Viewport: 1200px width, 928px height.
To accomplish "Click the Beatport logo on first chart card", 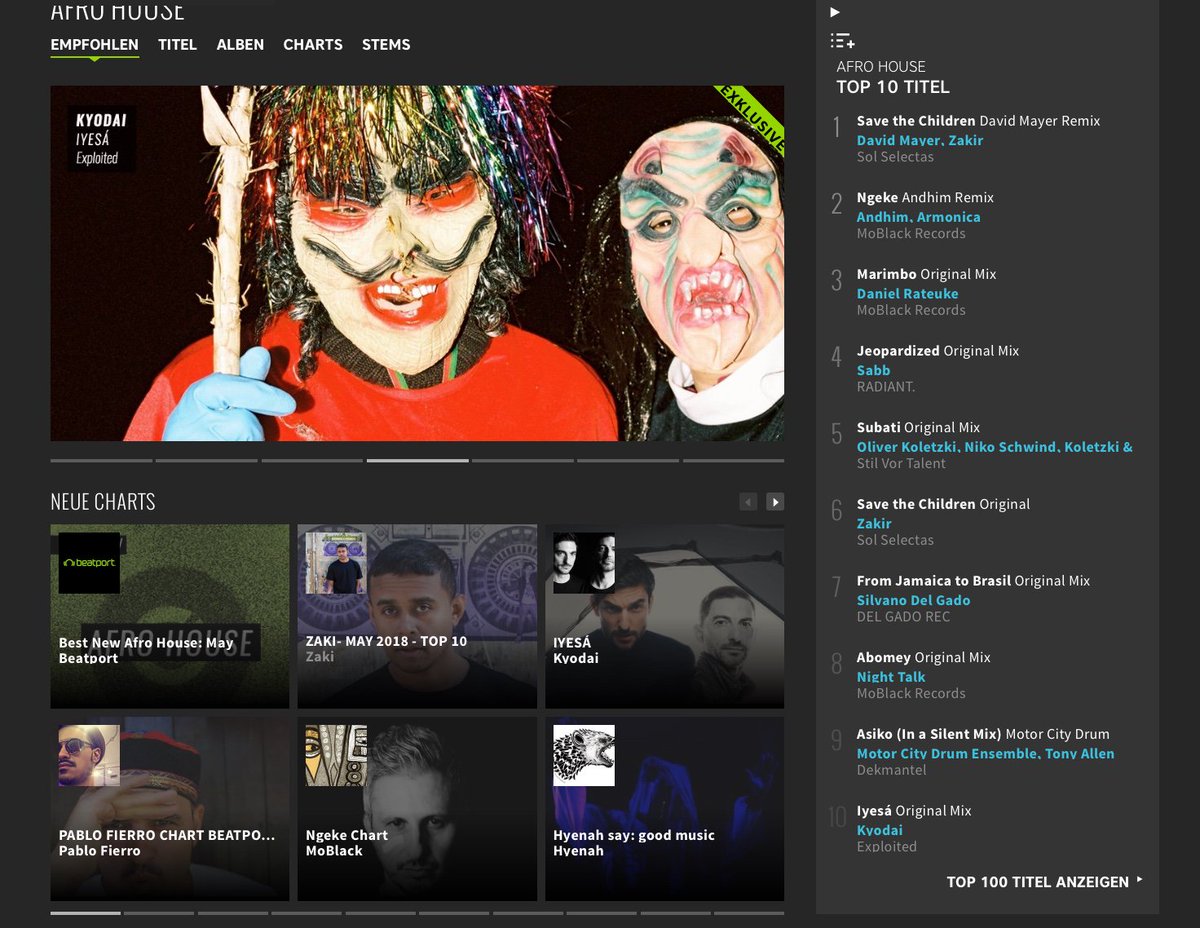I will [x=89, y=563].
